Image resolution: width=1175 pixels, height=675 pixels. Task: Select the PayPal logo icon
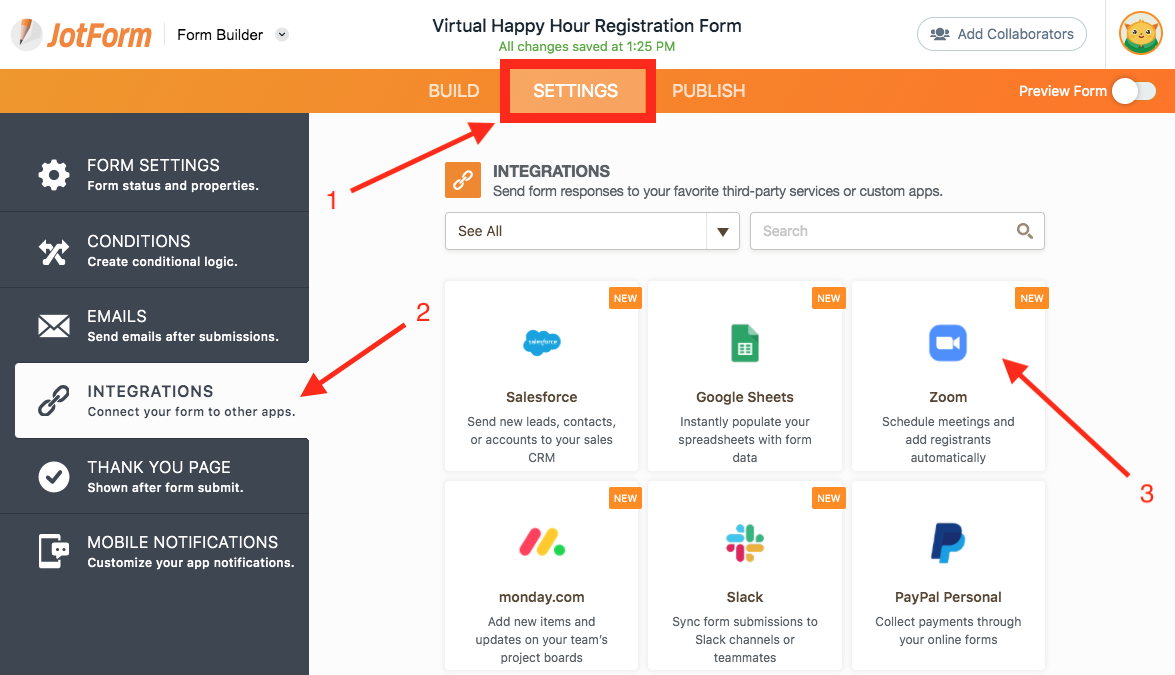coord(948,543)
